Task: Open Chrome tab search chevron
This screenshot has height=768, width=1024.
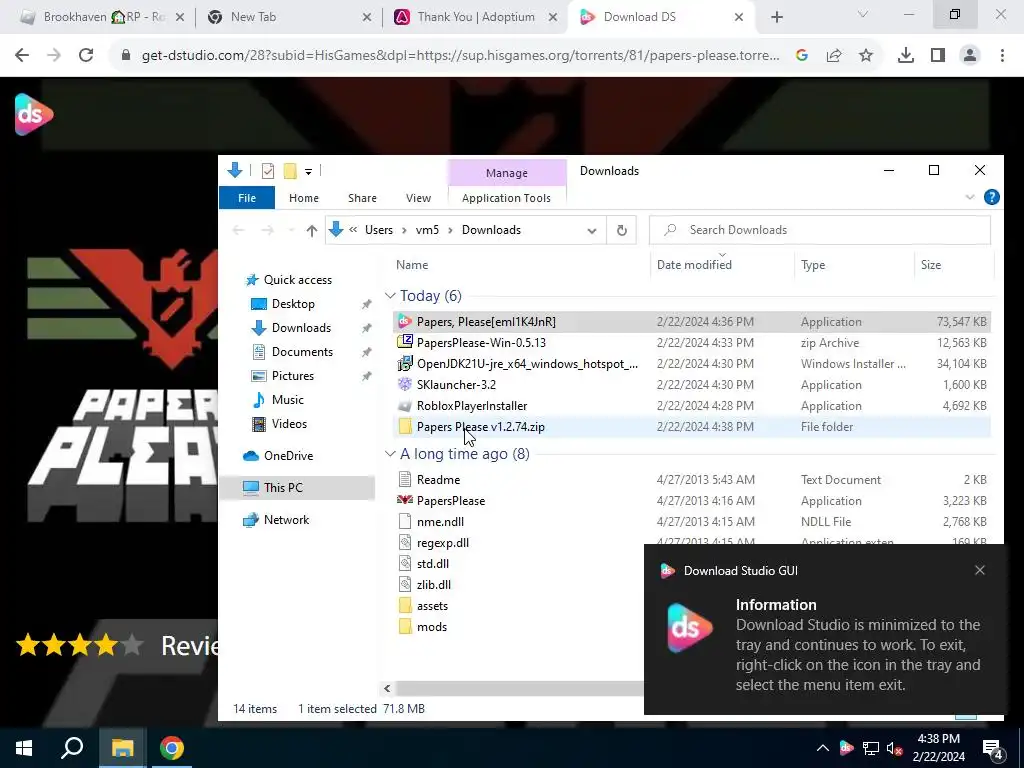Action: click(x=863, y=14)
